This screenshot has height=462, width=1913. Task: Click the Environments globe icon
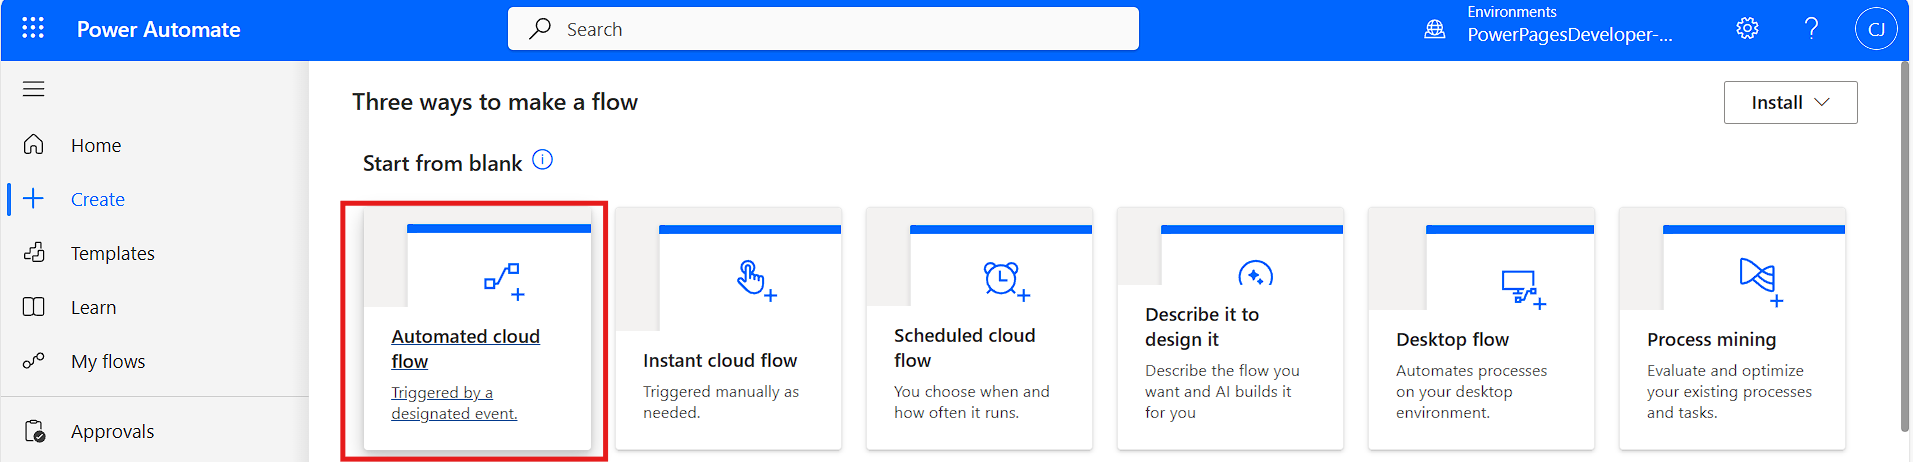pyautogui.click(x=1434, y=29)
